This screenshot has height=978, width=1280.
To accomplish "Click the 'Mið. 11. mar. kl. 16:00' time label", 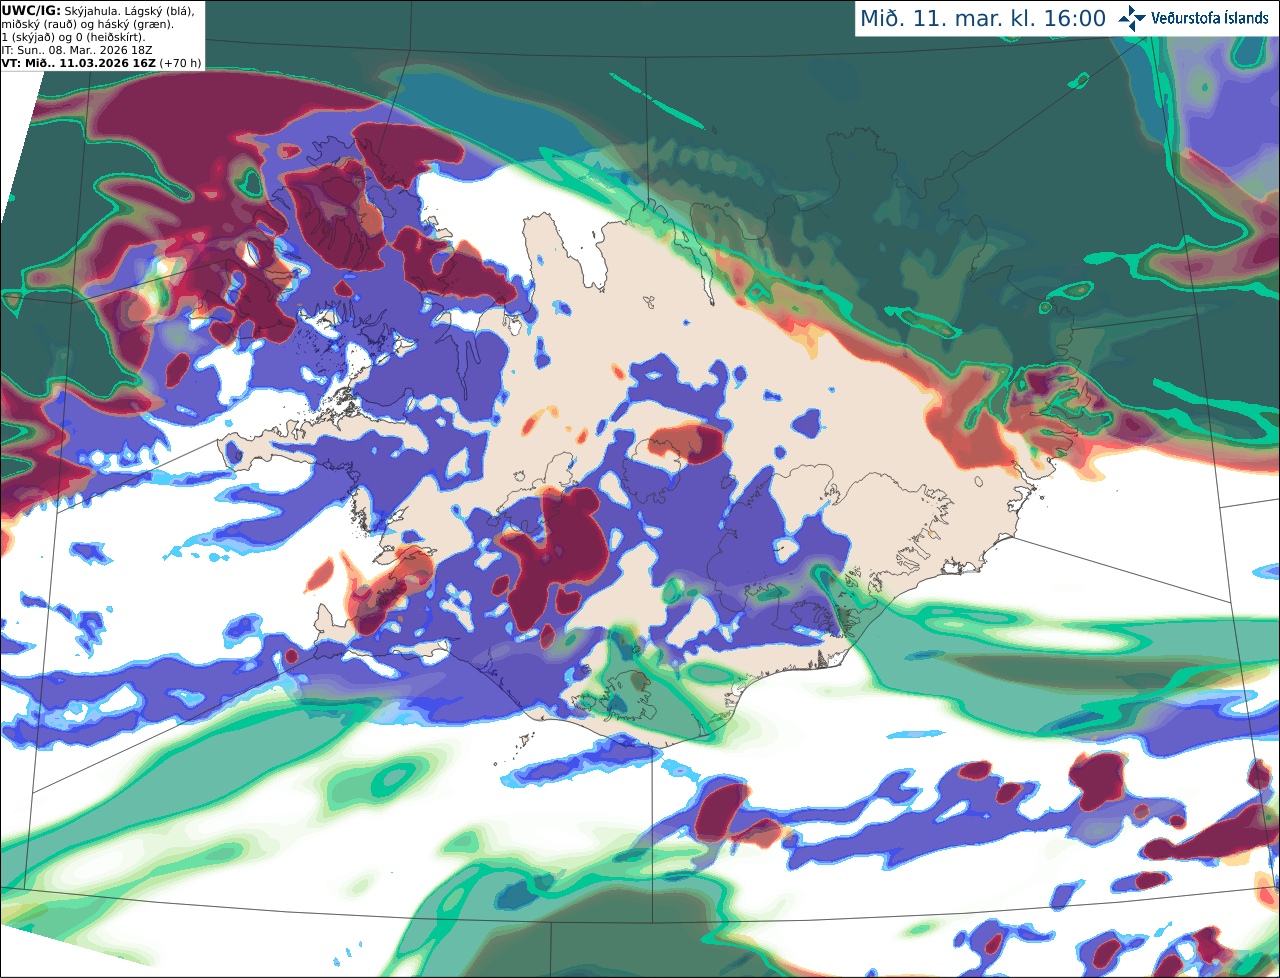I will [982, 18].
